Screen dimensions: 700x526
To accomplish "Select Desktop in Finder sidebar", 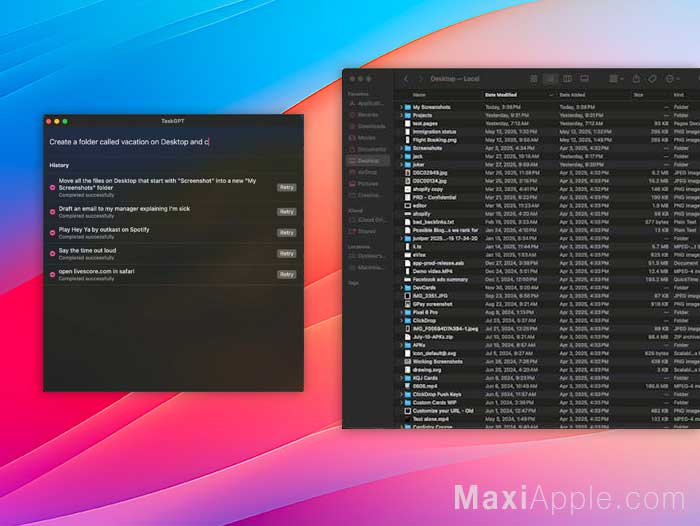I will pos(368,161).
